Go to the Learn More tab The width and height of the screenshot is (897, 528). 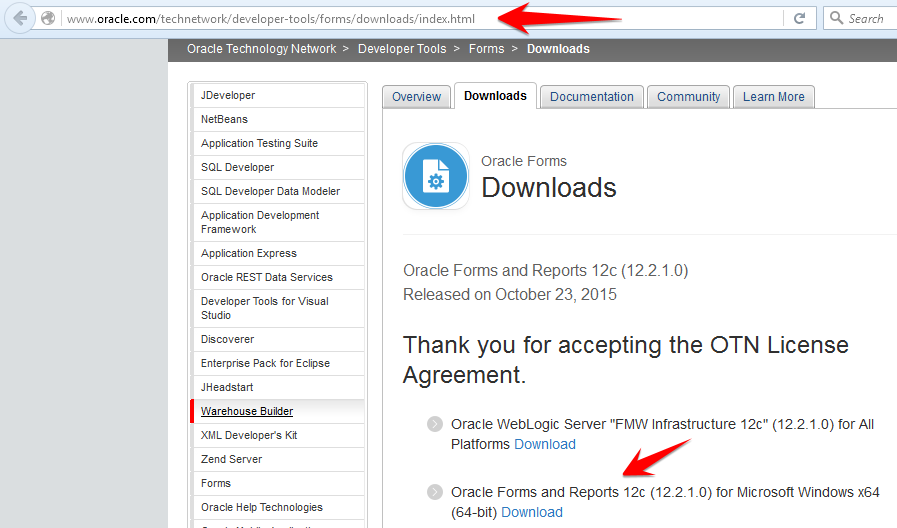(x=773, y=97)
